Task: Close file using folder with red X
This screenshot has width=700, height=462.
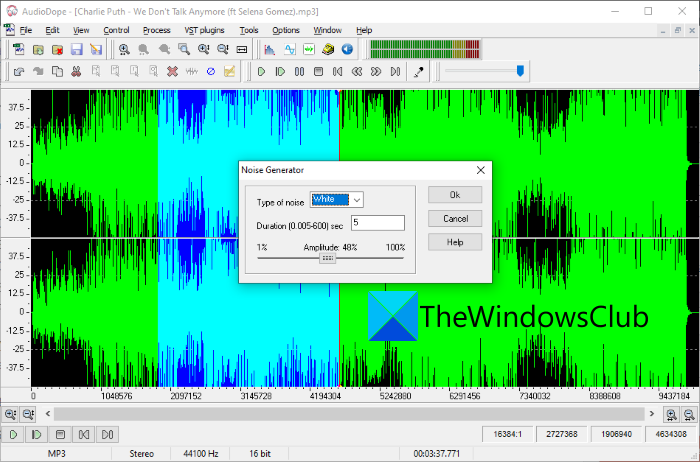Action: pyautogui.click(x=58, y=49)
